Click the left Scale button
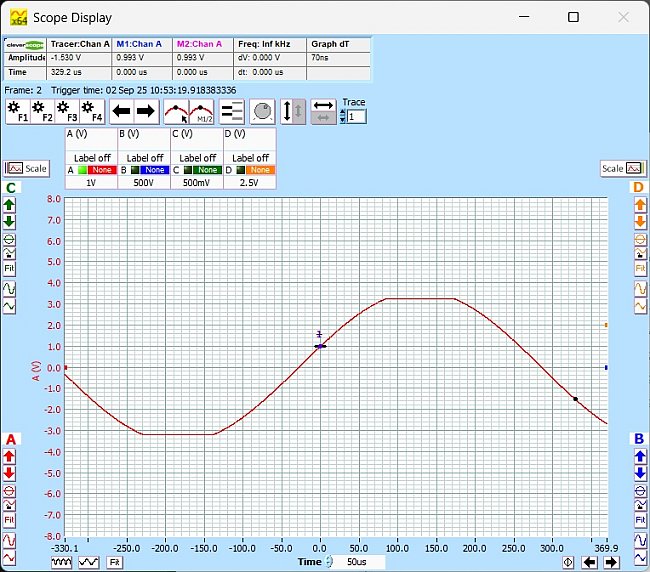The width and height of the screenshot is (650, 572). (27, 169)
